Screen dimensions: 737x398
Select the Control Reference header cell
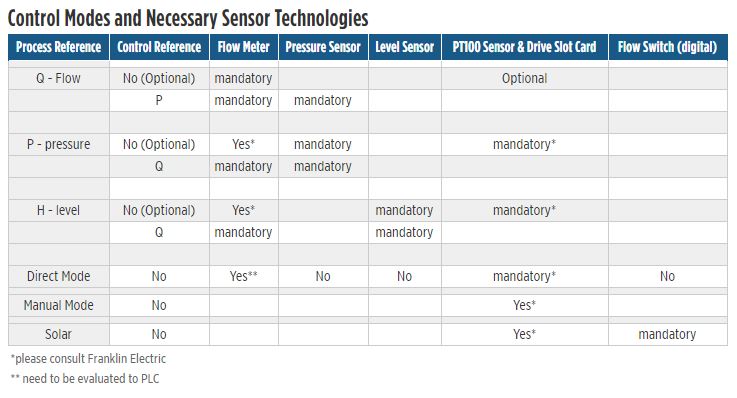tap(159, 47)
